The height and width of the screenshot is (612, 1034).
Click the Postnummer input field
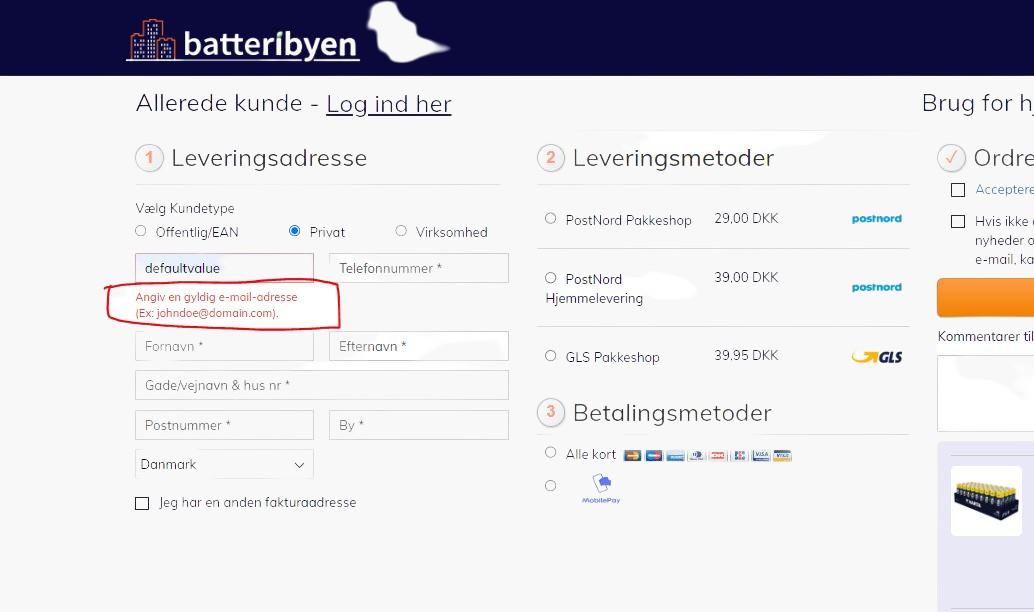coord(224,425)
